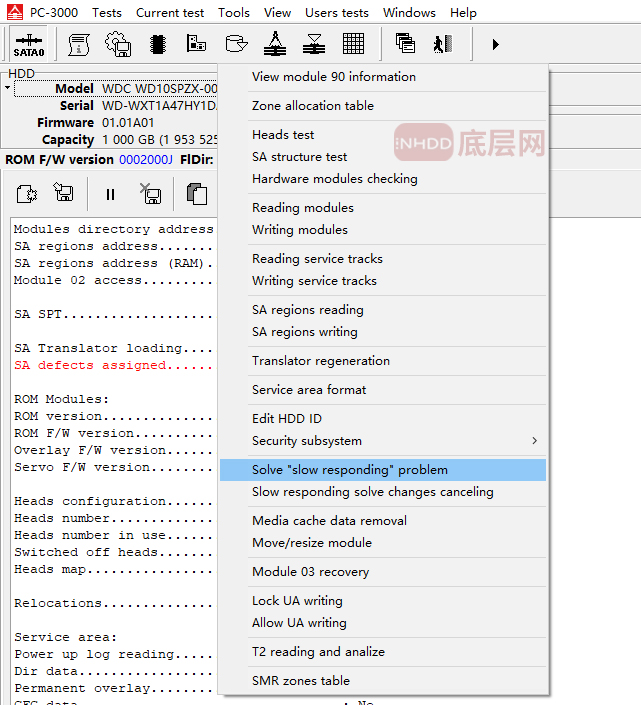Click the running man exit icon
The height and width of the screenshot is (705, 641).
(443, 44)
